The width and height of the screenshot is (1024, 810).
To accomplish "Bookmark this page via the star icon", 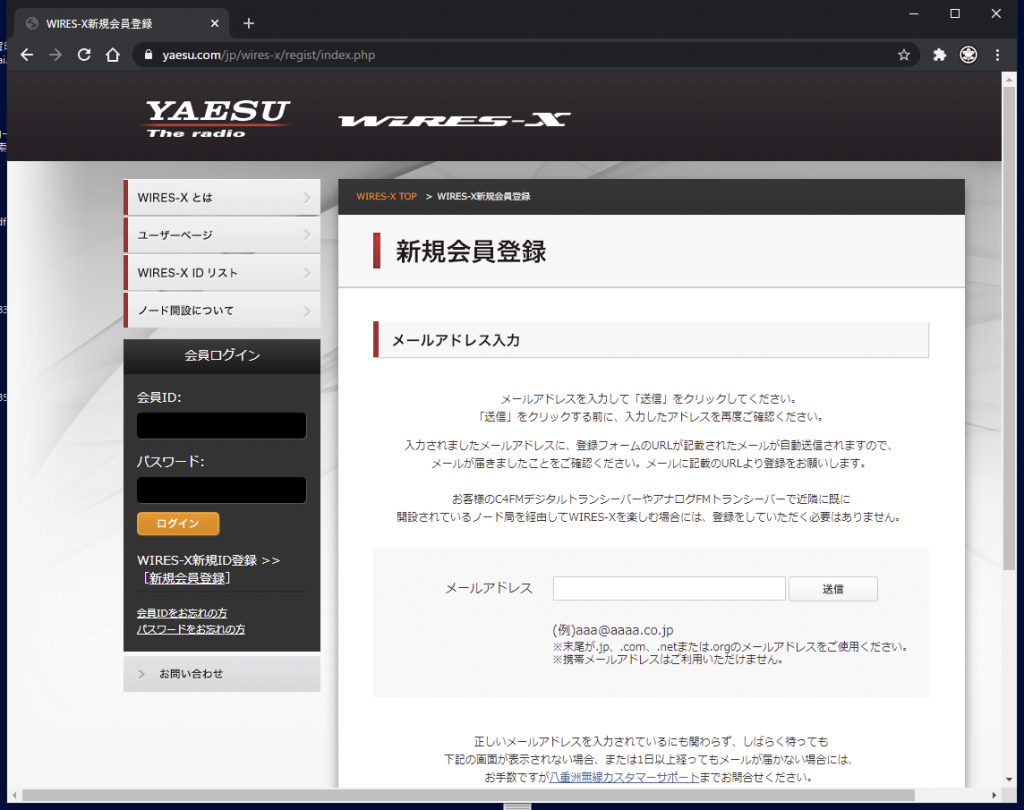I will (903, 55).
